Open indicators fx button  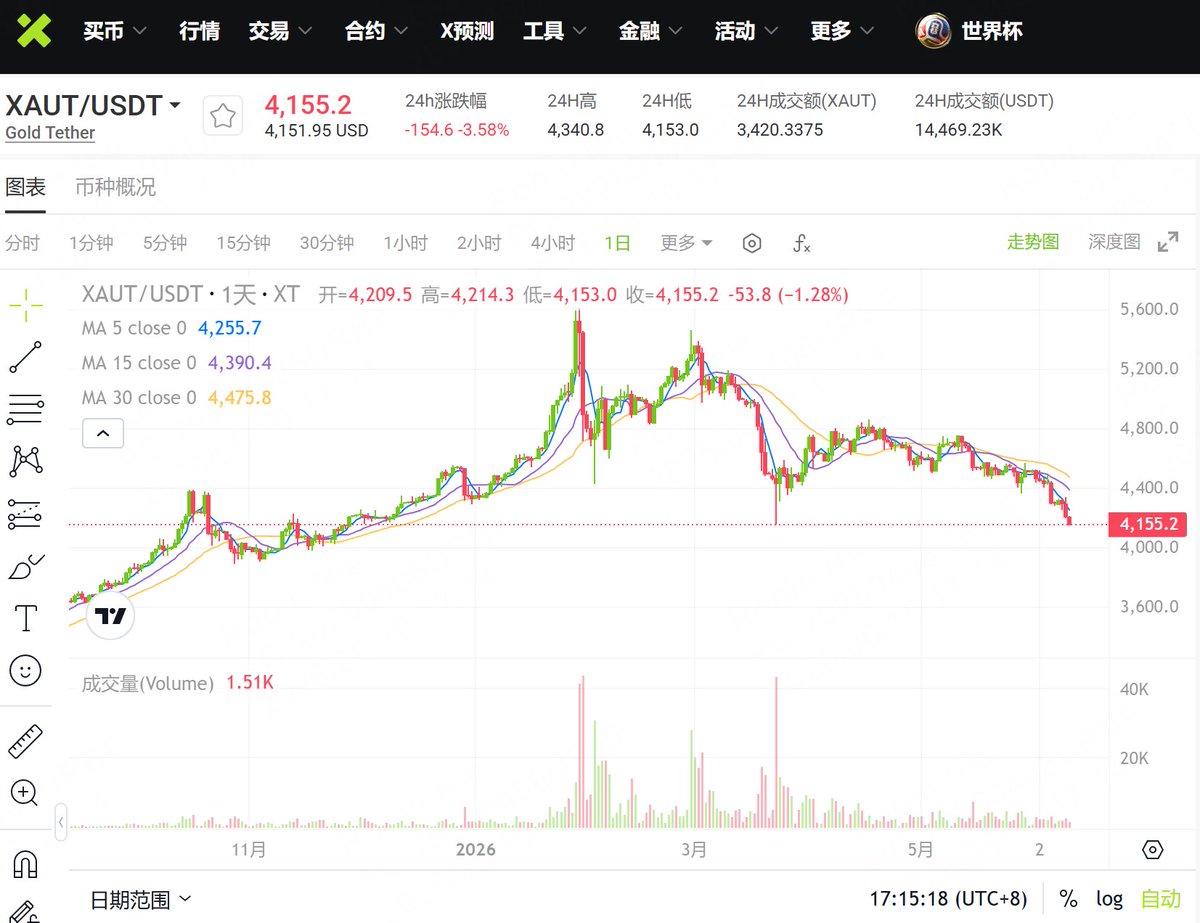tap(801, 243)
